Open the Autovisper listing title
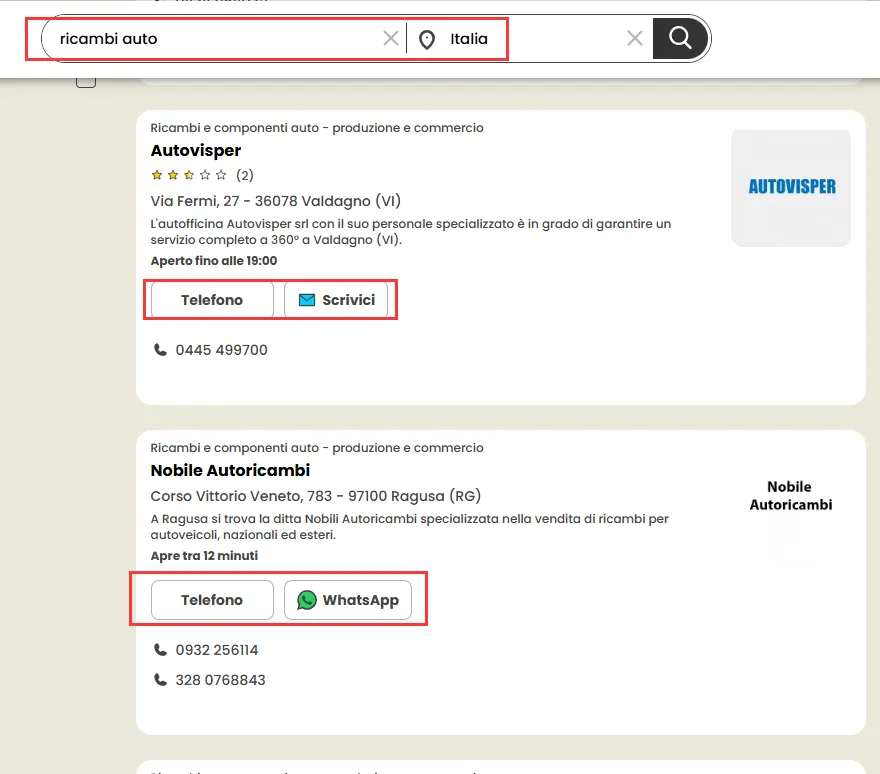 pyautogui.click(x=196, y=150)
